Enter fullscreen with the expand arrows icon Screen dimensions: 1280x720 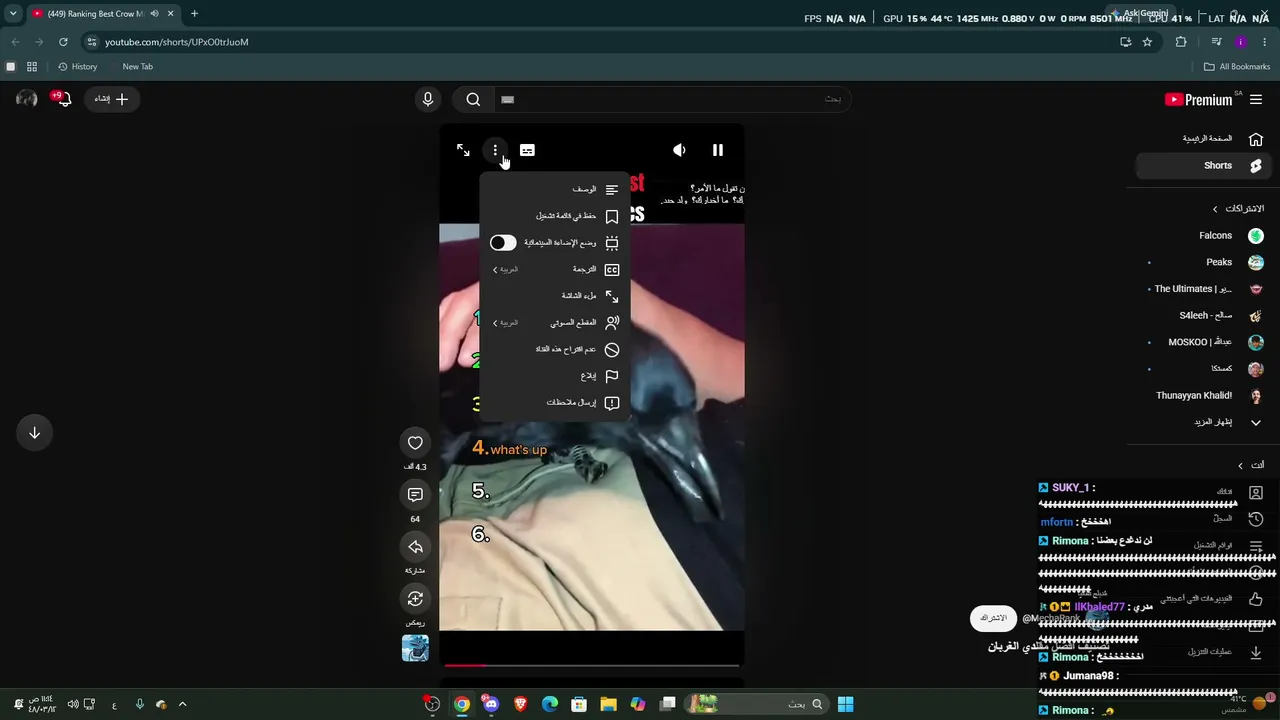(x=463, y=150)
